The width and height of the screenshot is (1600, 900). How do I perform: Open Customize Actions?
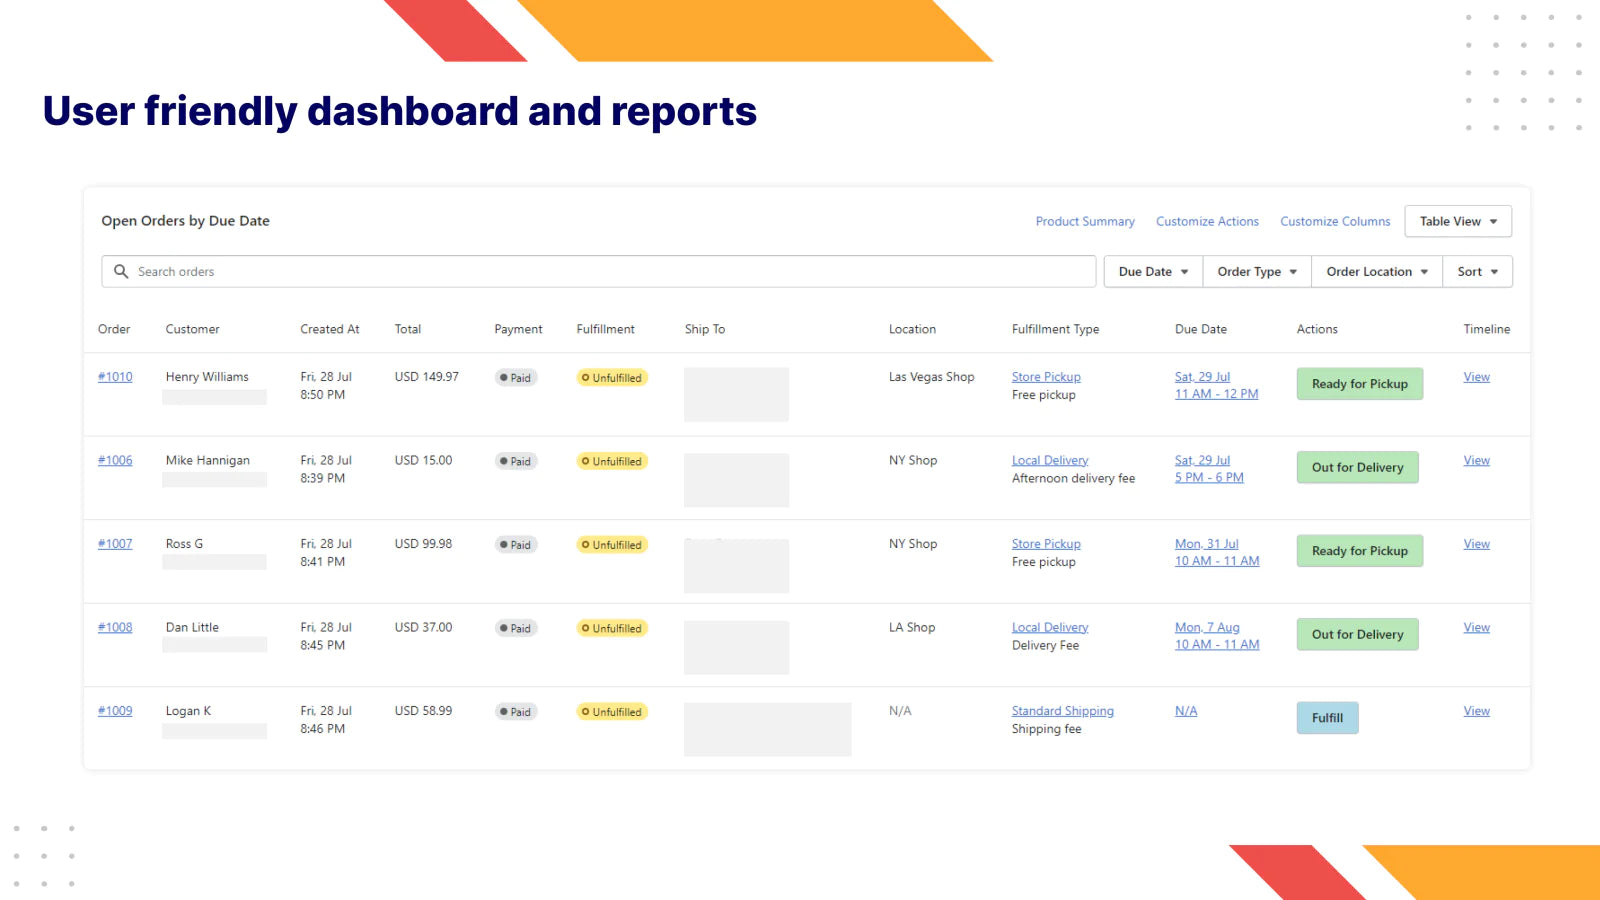point(1207,221)
